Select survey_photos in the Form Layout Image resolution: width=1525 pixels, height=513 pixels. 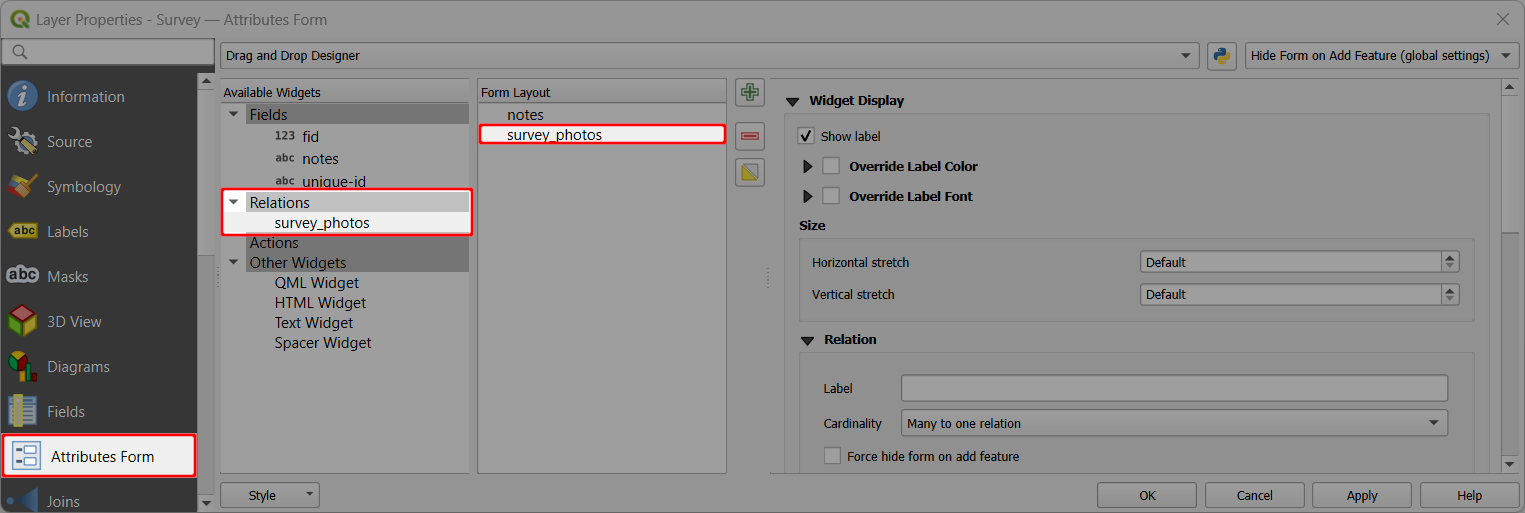click(554, 135)
